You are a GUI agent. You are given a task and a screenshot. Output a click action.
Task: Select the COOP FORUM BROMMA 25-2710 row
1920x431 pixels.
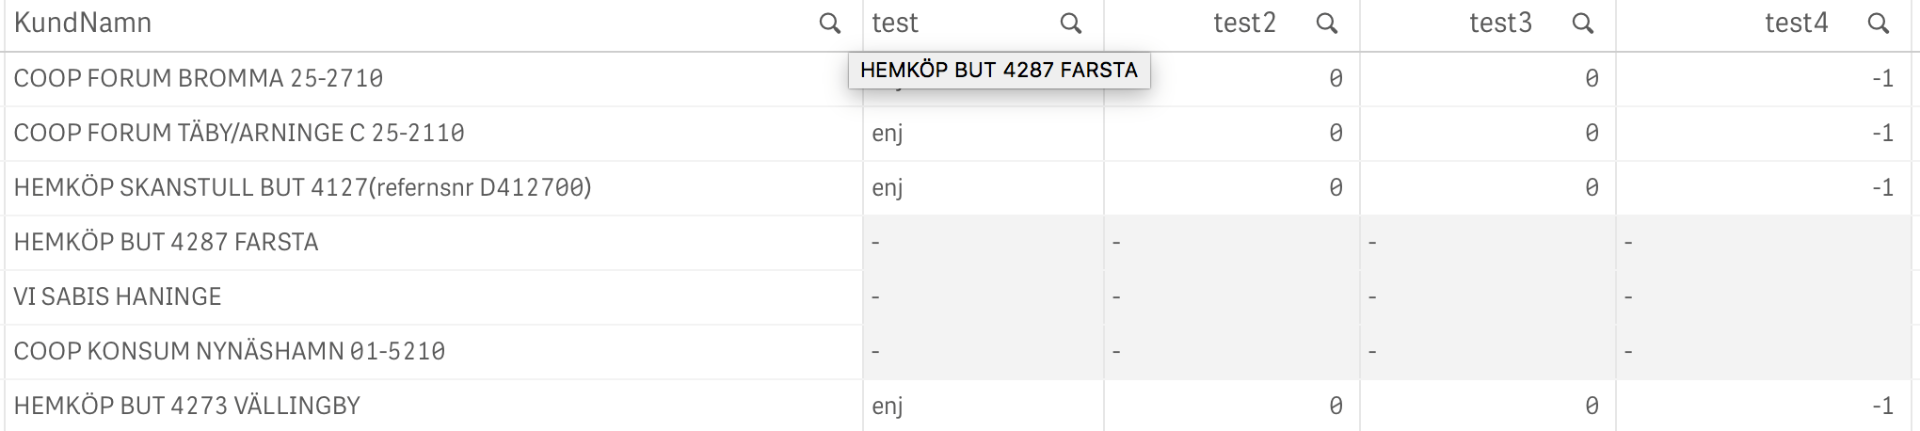click(x=198, y=78)
